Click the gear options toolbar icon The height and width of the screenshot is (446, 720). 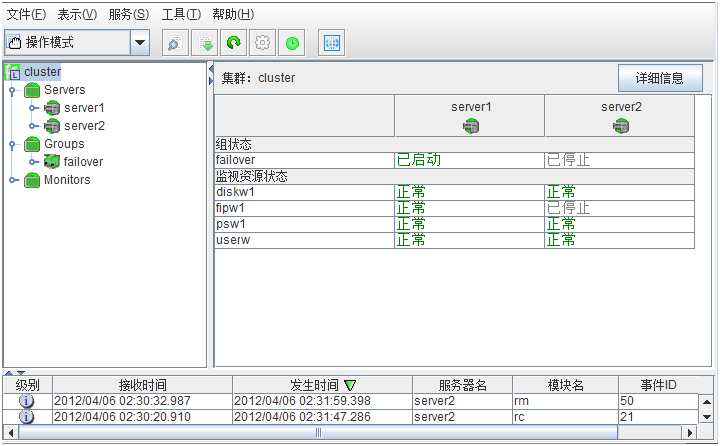click(x=263, y=43)
